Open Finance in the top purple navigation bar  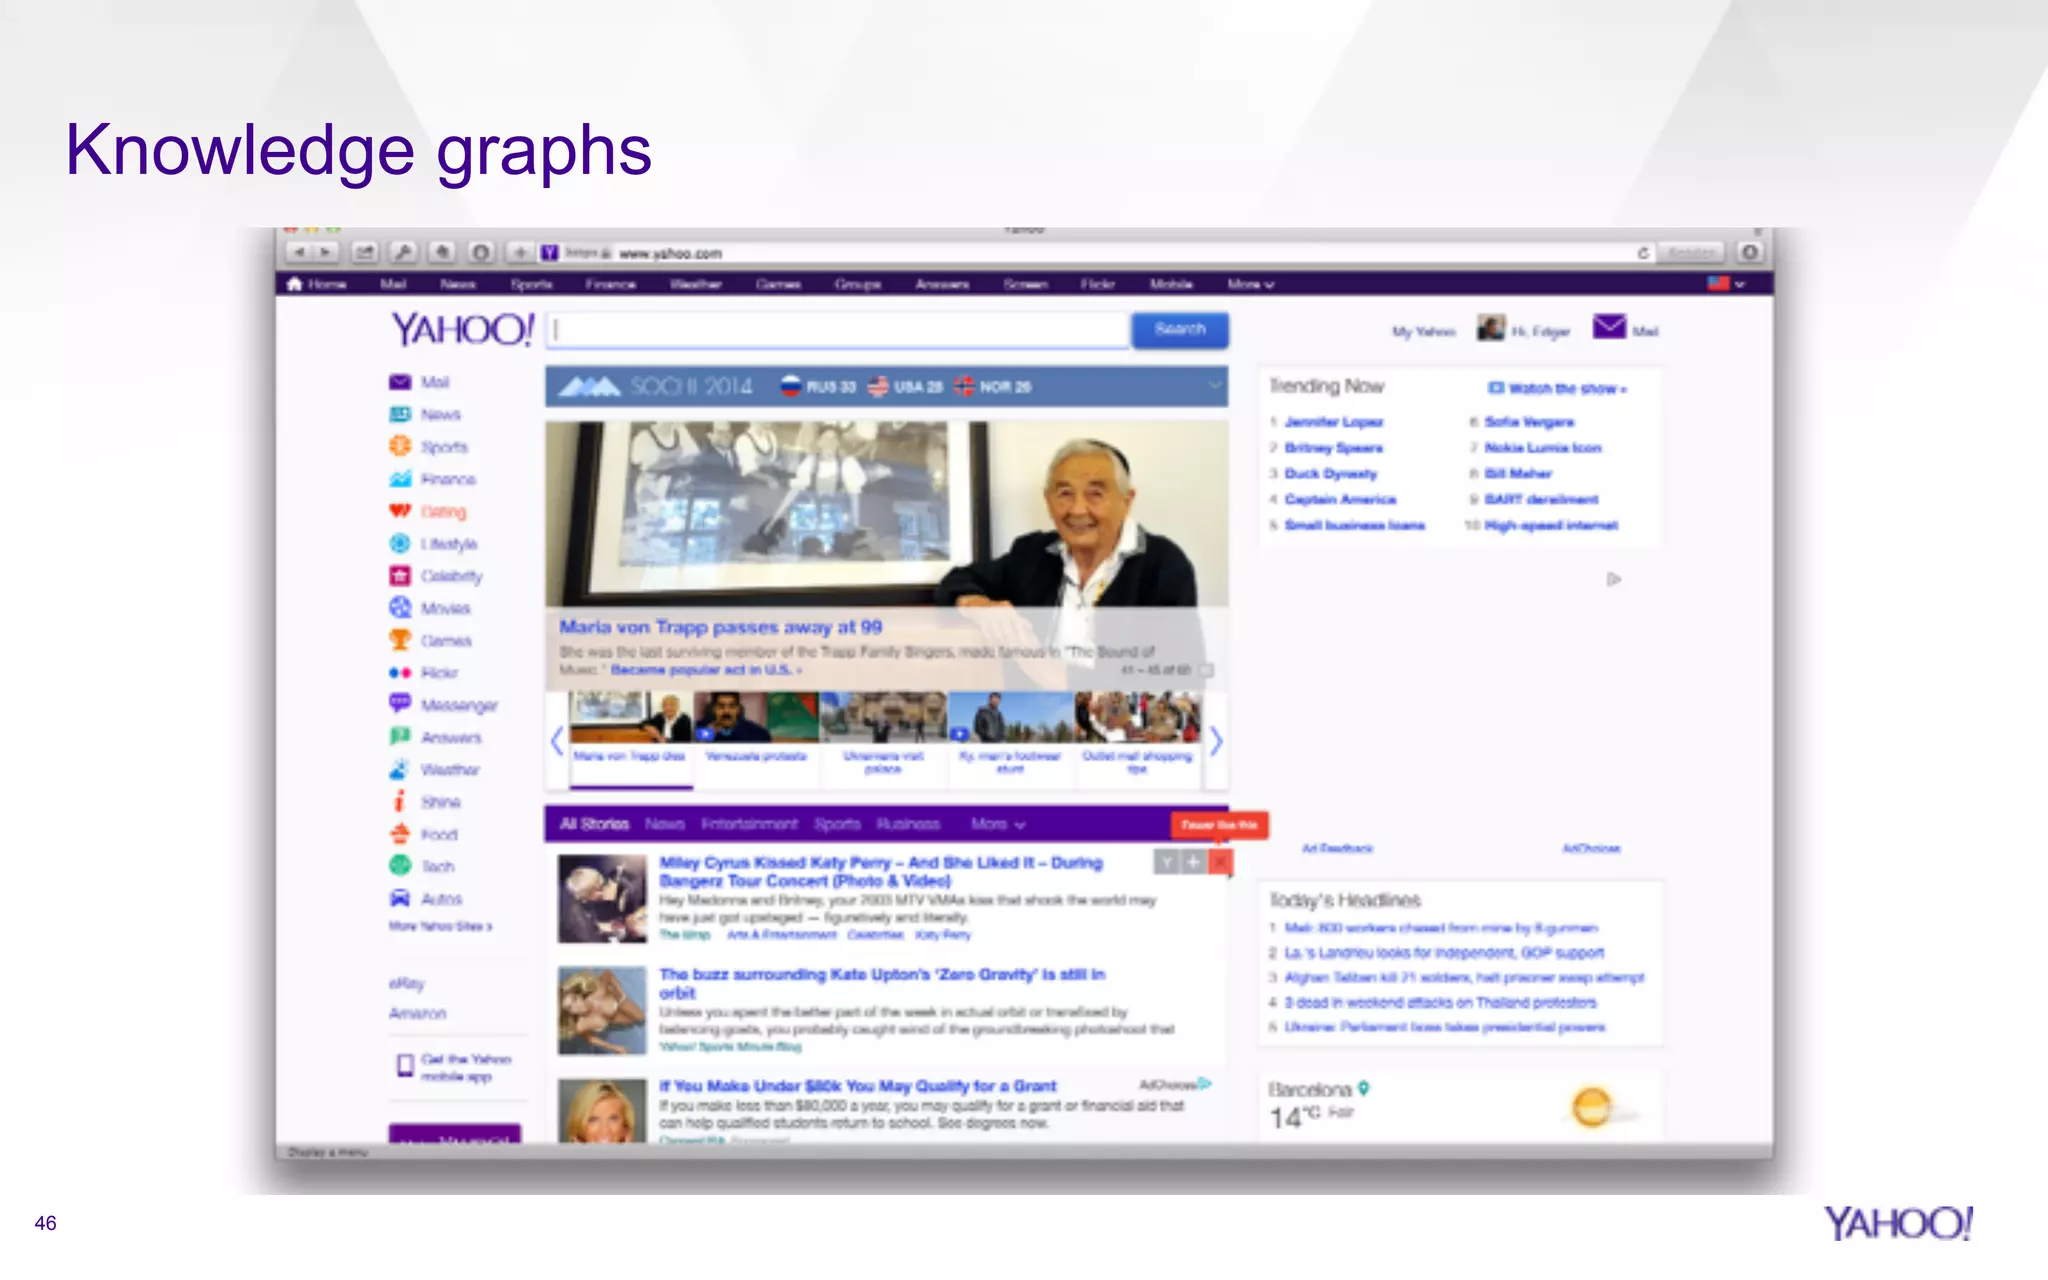[x=611, y=284]
